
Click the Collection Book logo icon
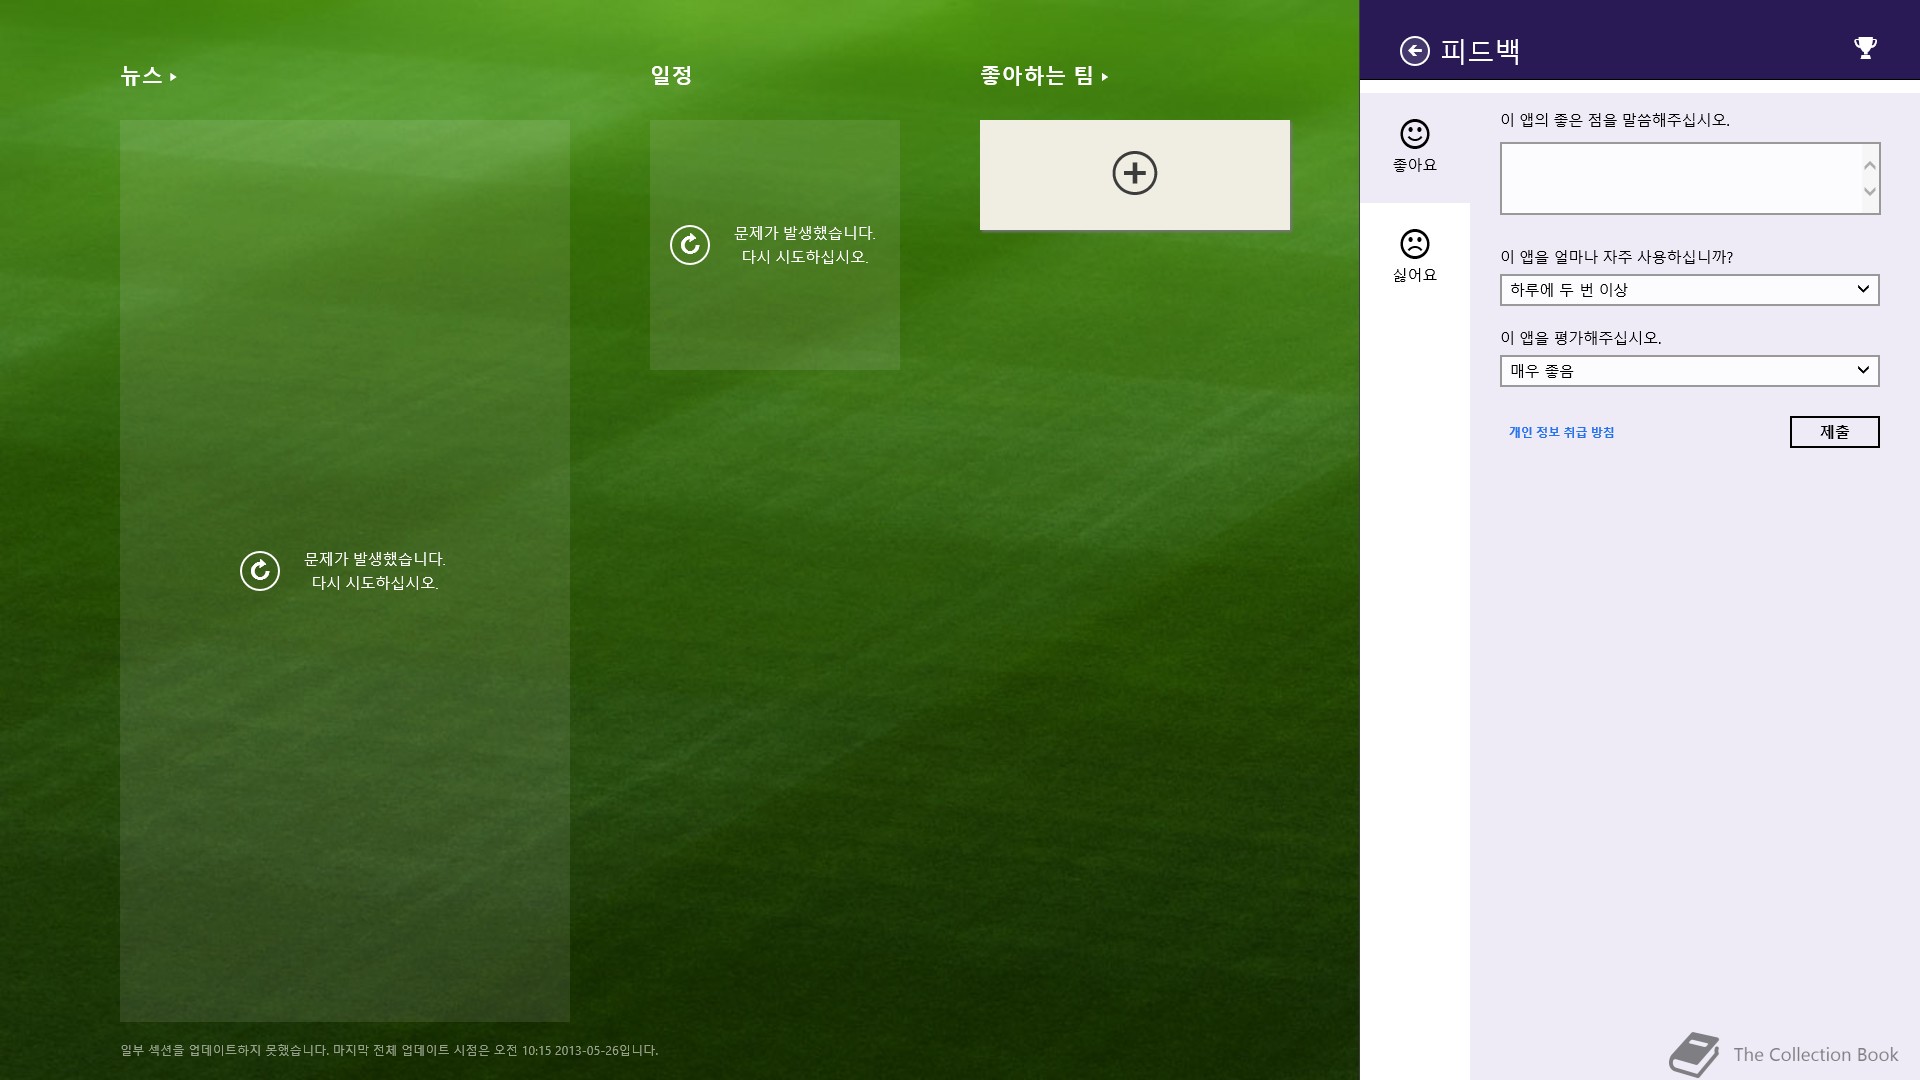pyautogui.click(x=1693, y=1054)
